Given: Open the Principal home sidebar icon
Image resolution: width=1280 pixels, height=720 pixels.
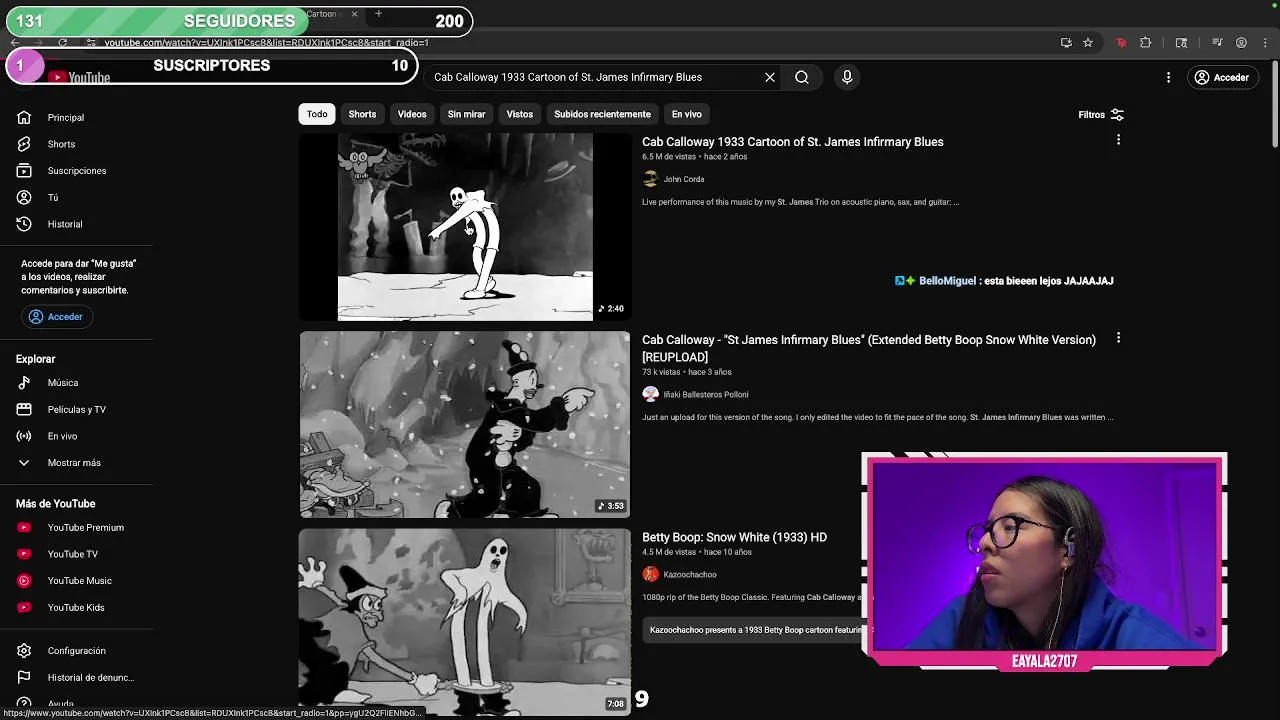Looking at the screenshot, I should pos(24,117).
